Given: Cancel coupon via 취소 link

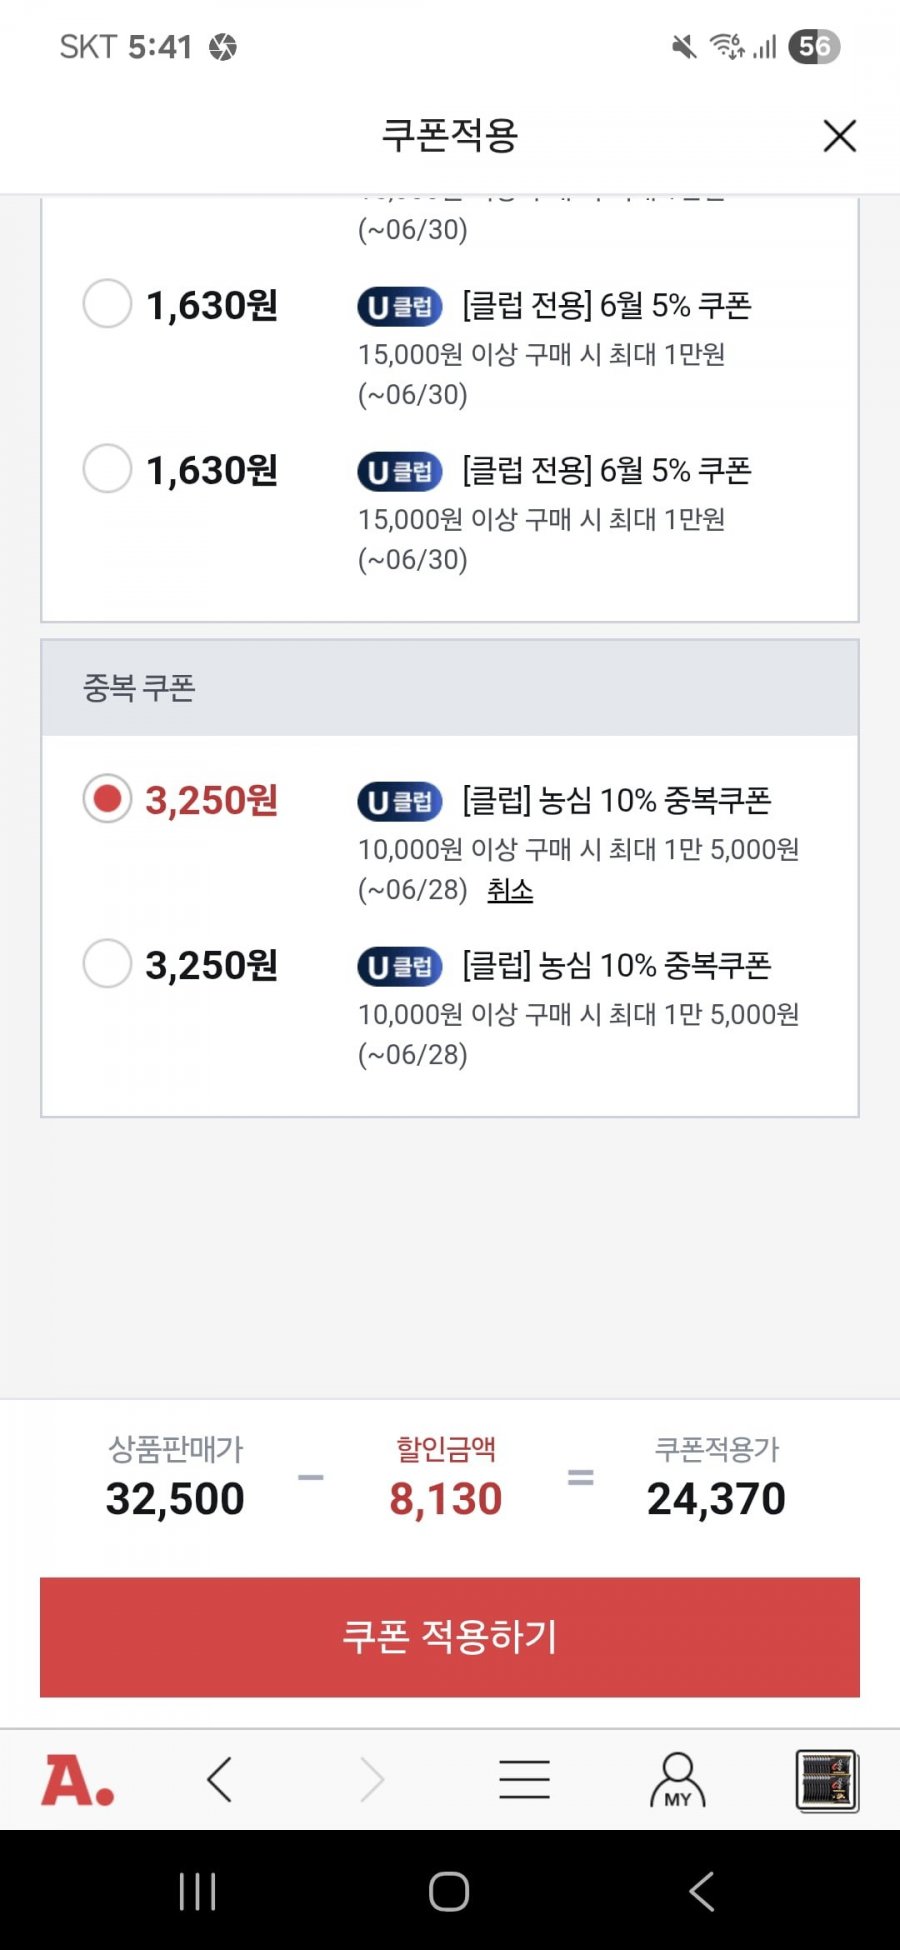Looking at the screenshot, I should click(x=510, y=889).
